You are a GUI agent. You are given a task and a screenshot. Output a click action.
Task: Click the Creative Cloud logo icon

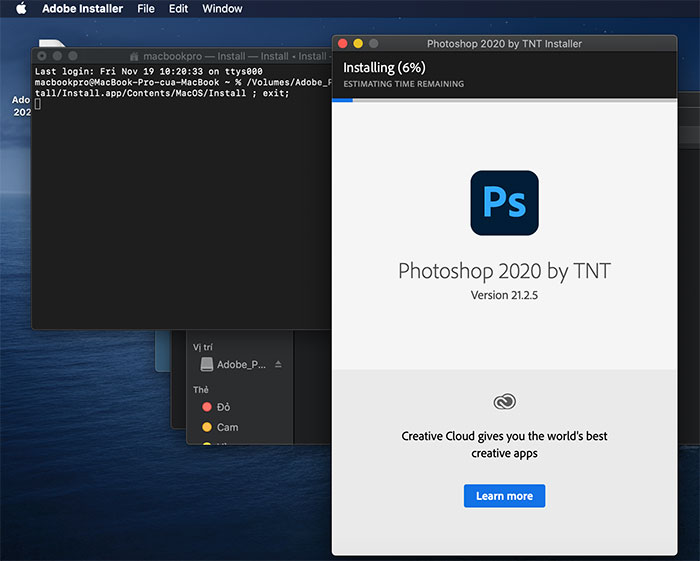click(504, 401)
